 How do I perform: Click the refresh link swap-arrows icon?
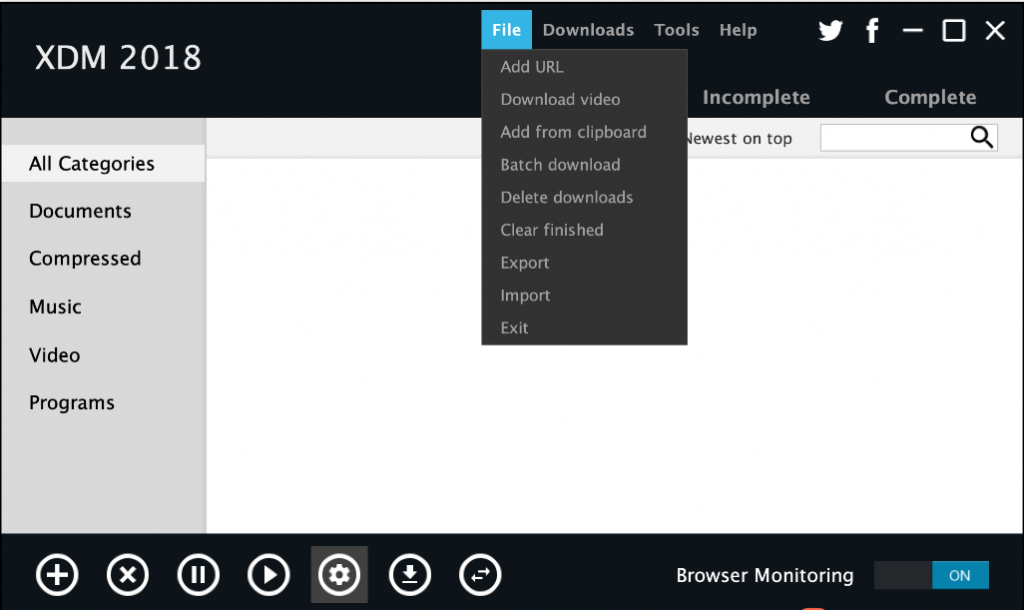480,575
